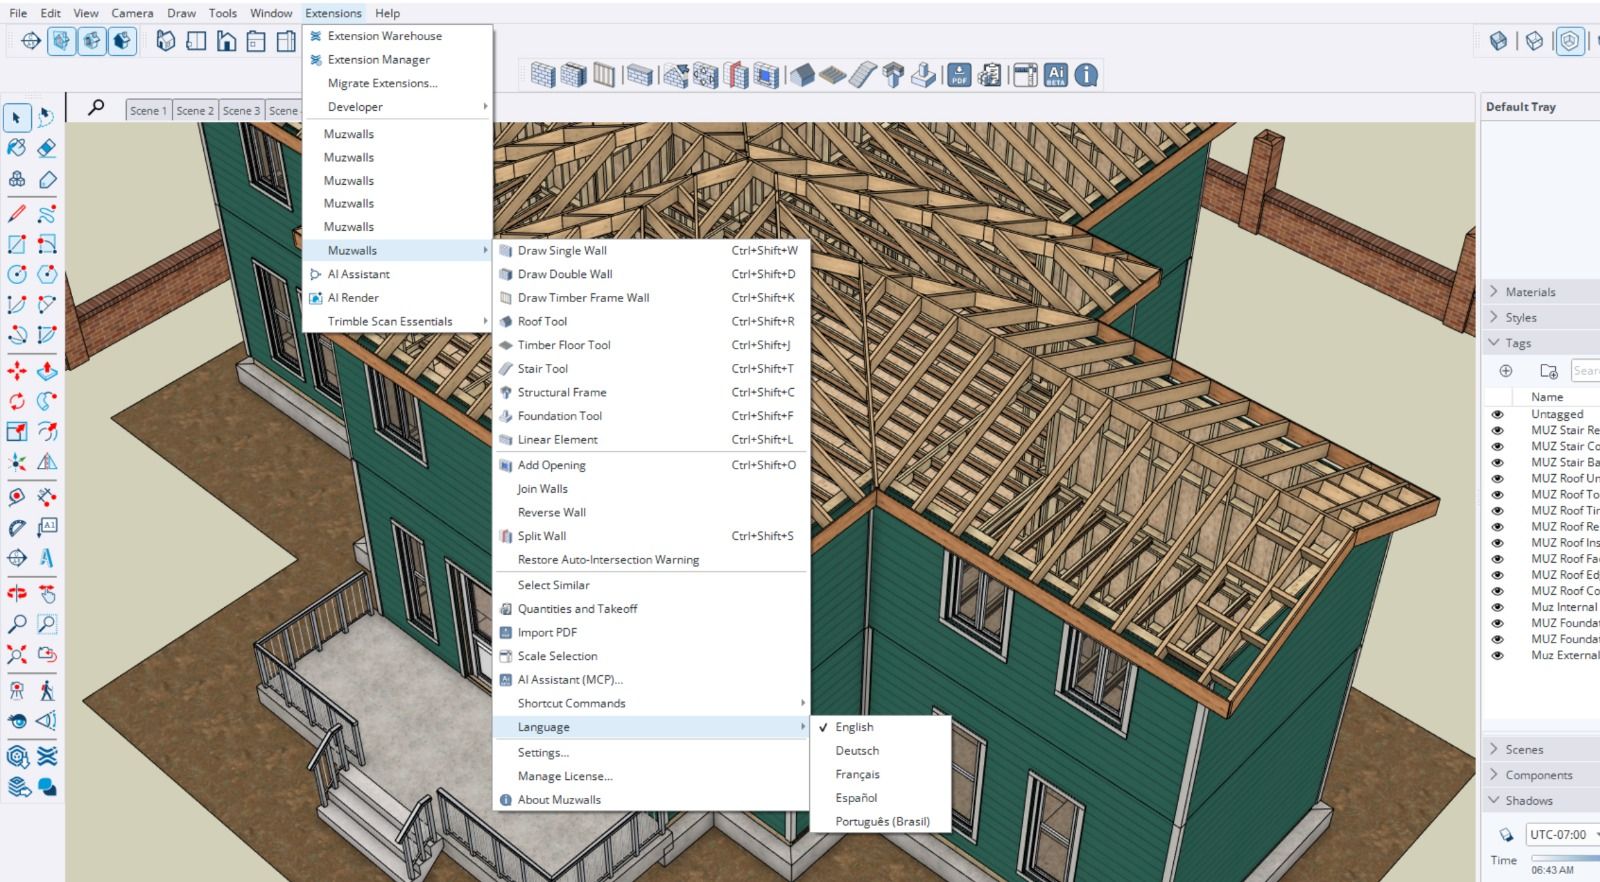This screenshot has width=1600, height=882.
Task: Select the Look Around eye tool
Action: tap(17, 720)
